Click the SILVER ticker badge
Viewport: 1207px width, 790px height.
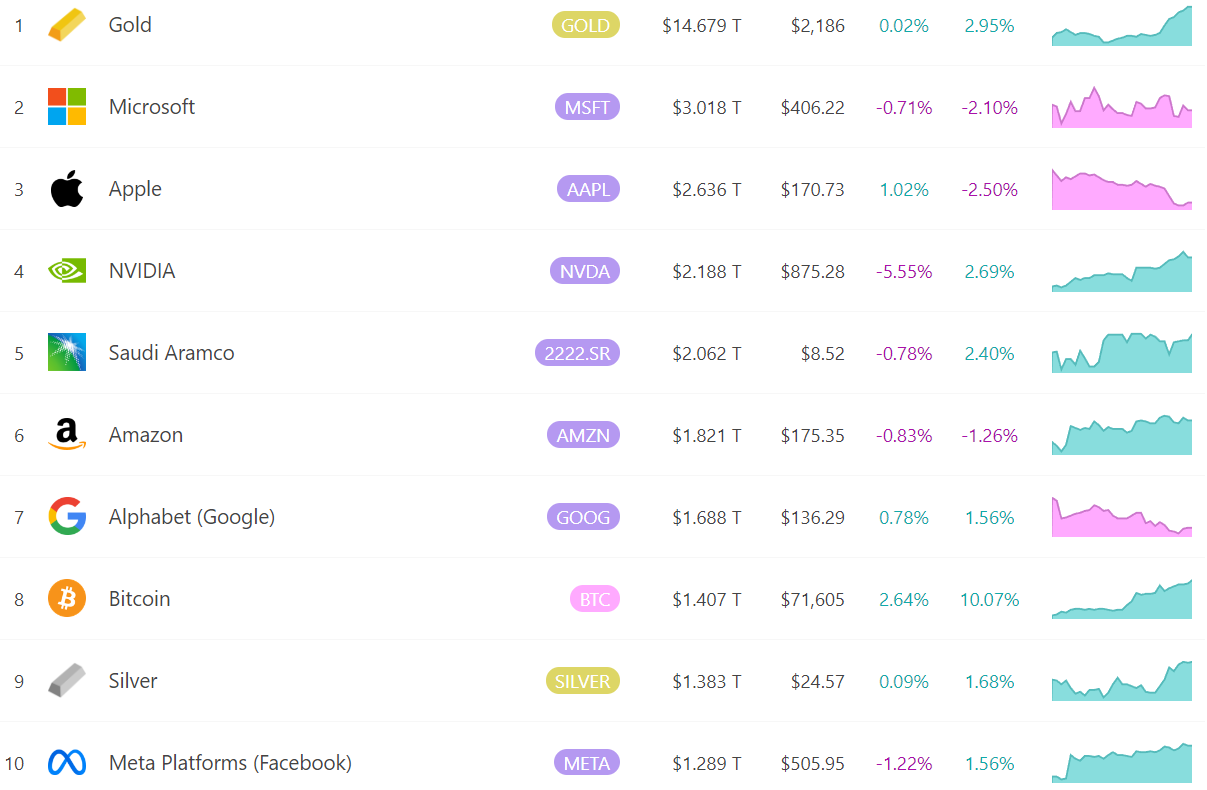(x=583, y=681)
